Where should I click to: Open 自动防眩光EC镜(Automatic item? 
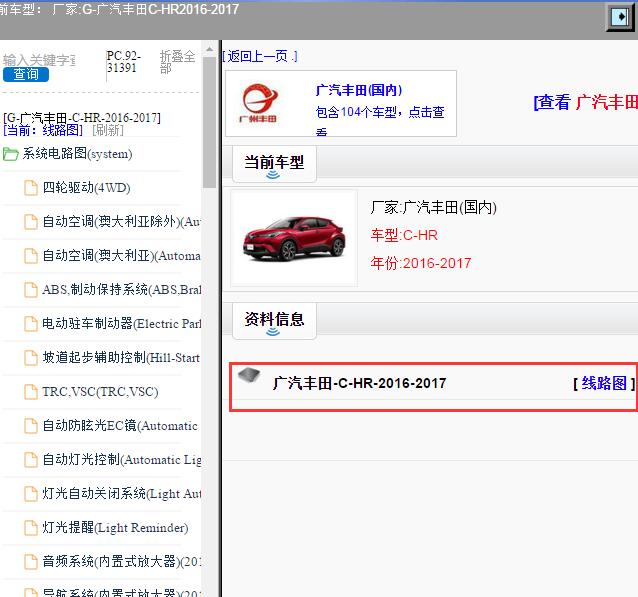pos(120,426)
